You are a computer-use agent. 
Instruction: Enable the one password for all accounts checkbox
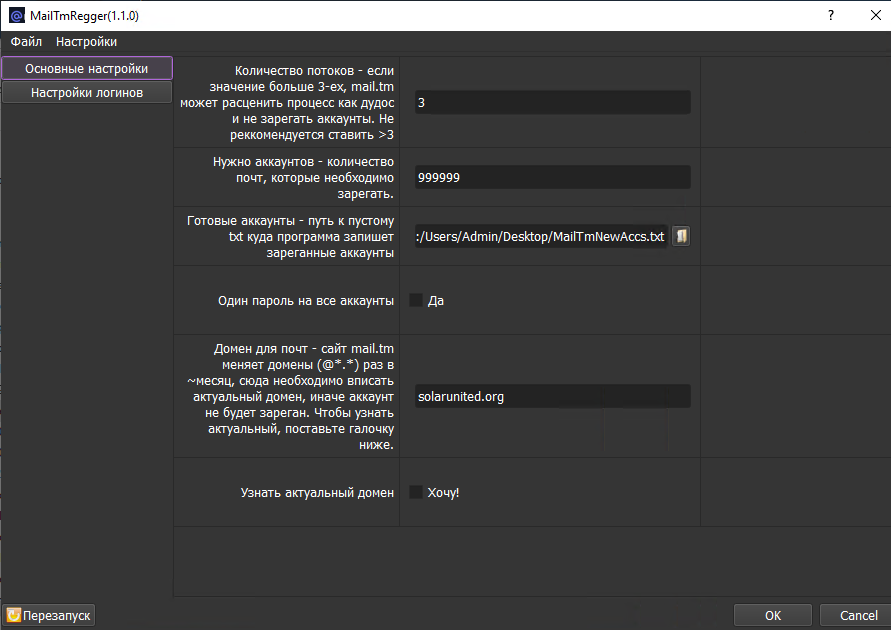click(x=416, y=300)
